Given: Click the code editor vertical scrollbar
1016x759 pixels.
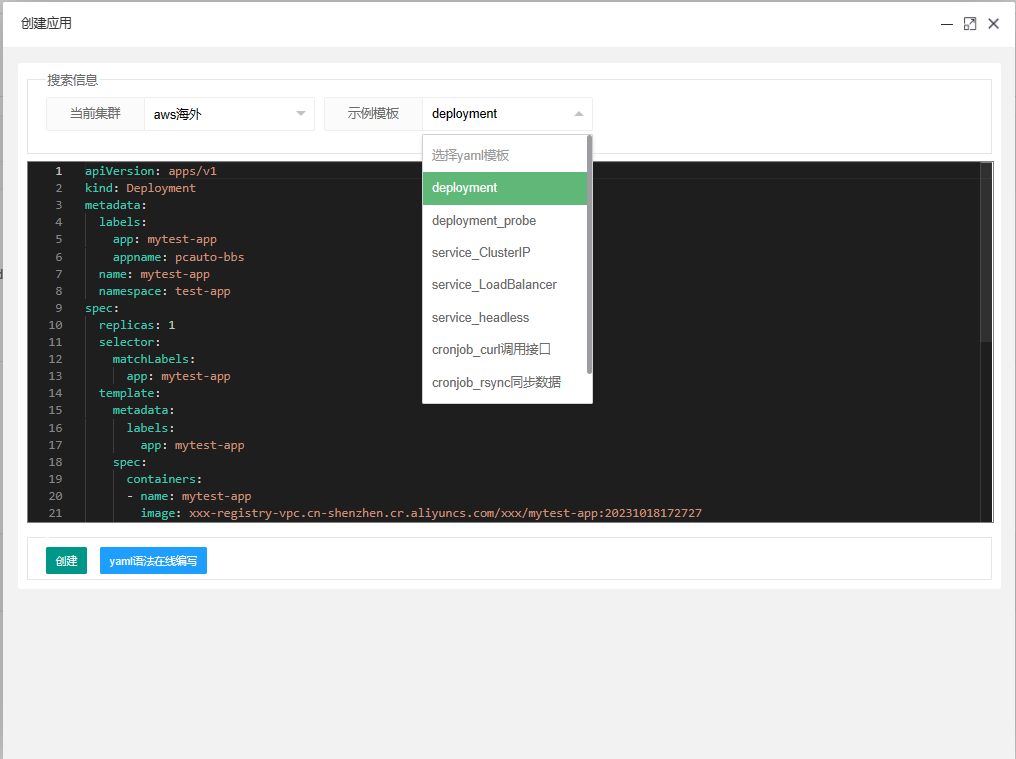Looking at the screenshot, I should click(x=986, y=252).
